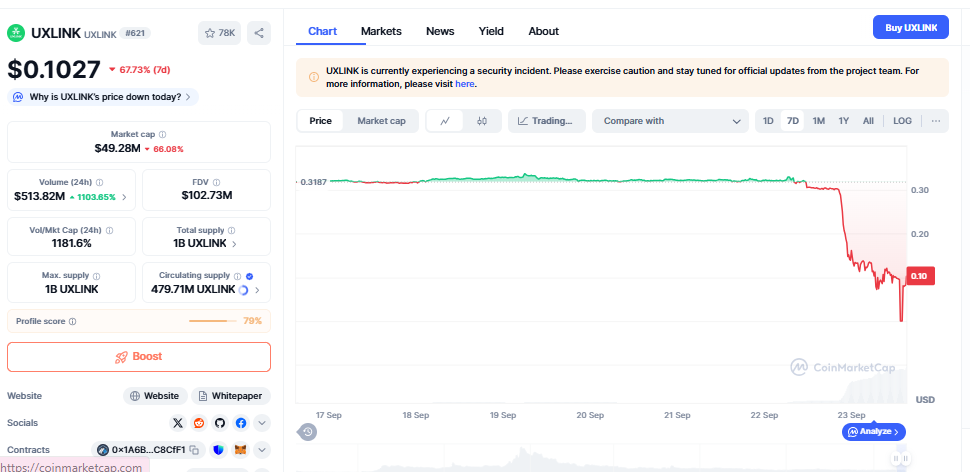
Task: Add UXLINK to watchlist via star button
Action: (x=220, y=33)
